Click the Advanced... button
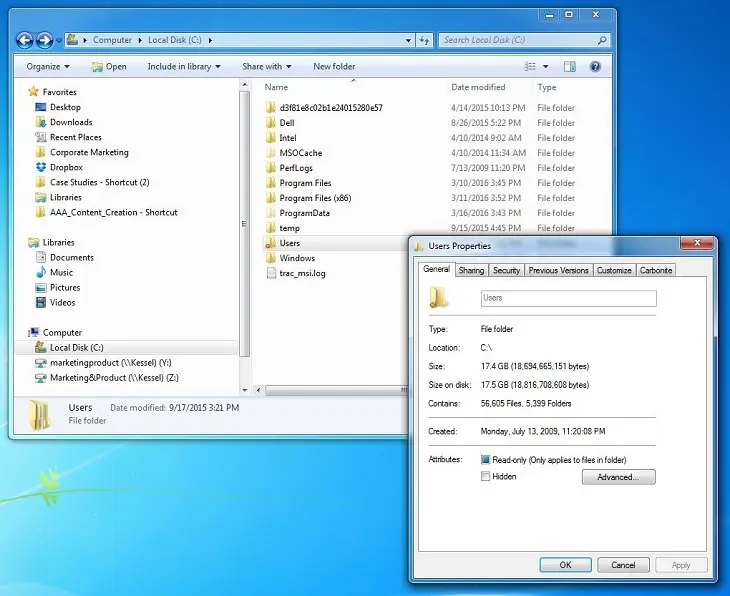This screenshot has height=596, width=730. click(x=618, y=478)
